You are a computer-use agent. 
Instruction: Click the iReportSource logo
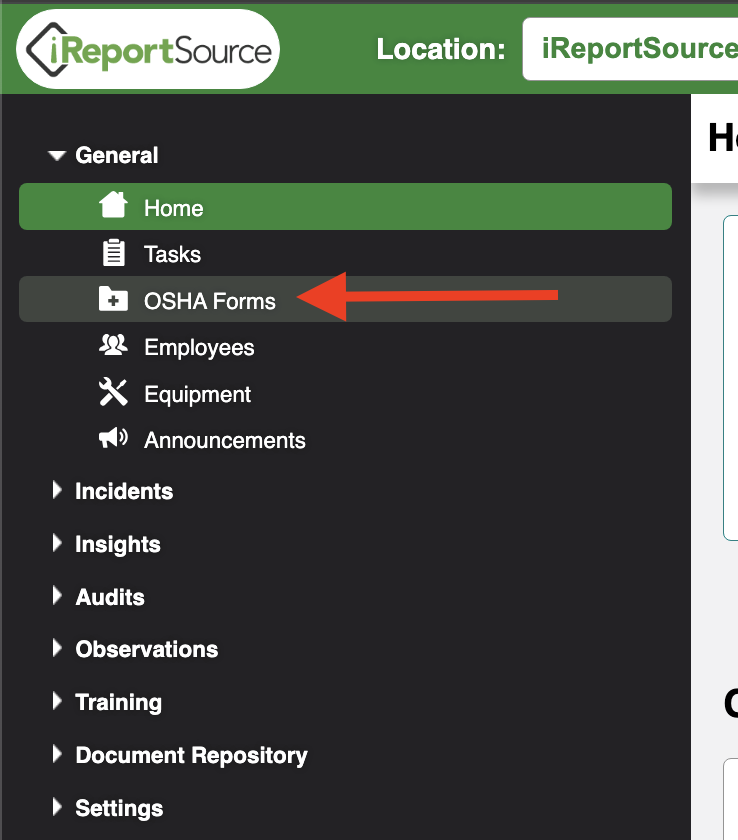tap(148, 49)
